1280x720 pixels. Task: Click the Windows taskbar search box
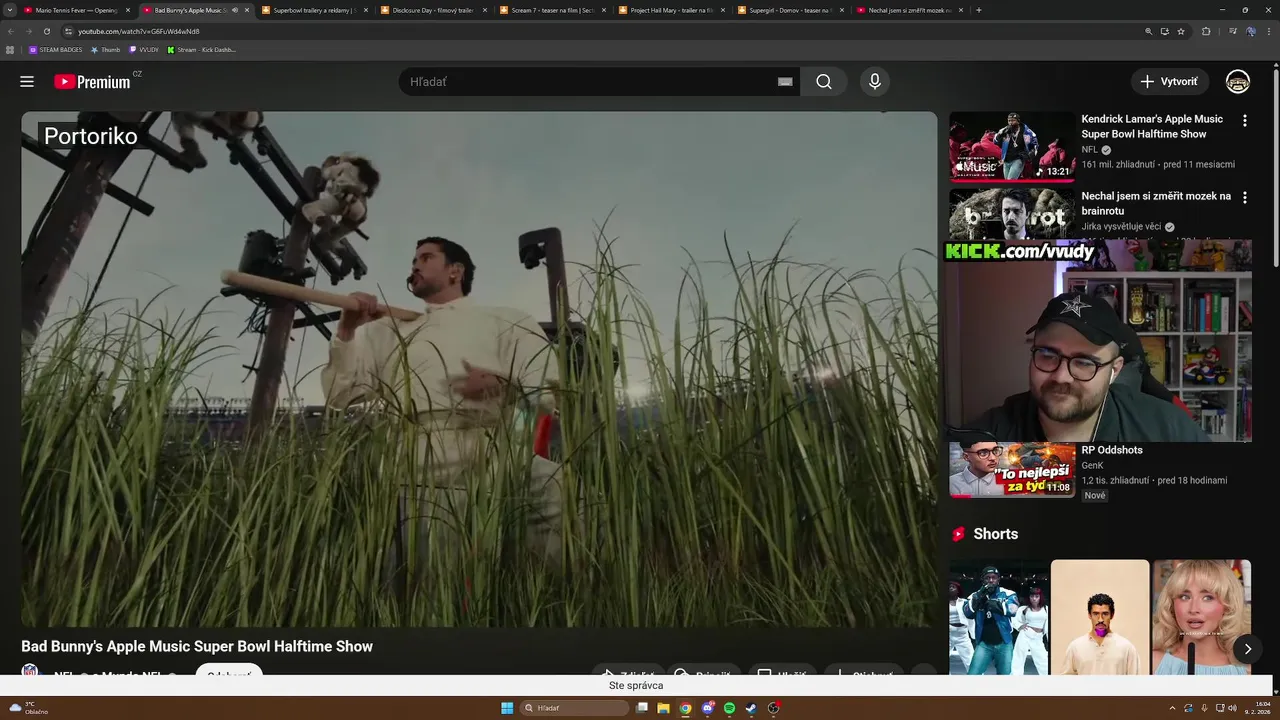point(575,708)
